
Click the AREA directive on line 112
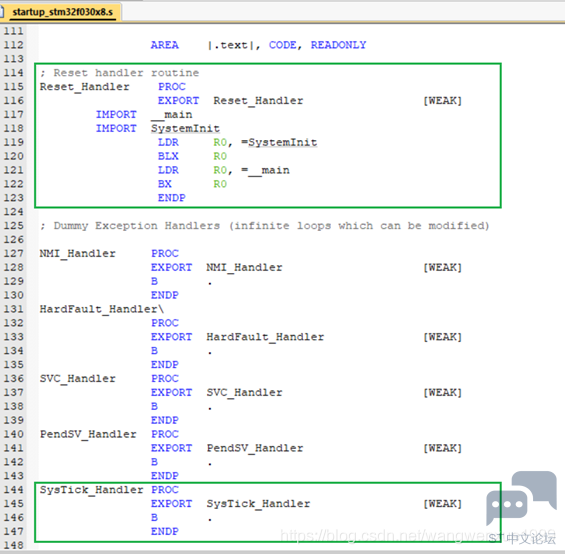[165, 45]
